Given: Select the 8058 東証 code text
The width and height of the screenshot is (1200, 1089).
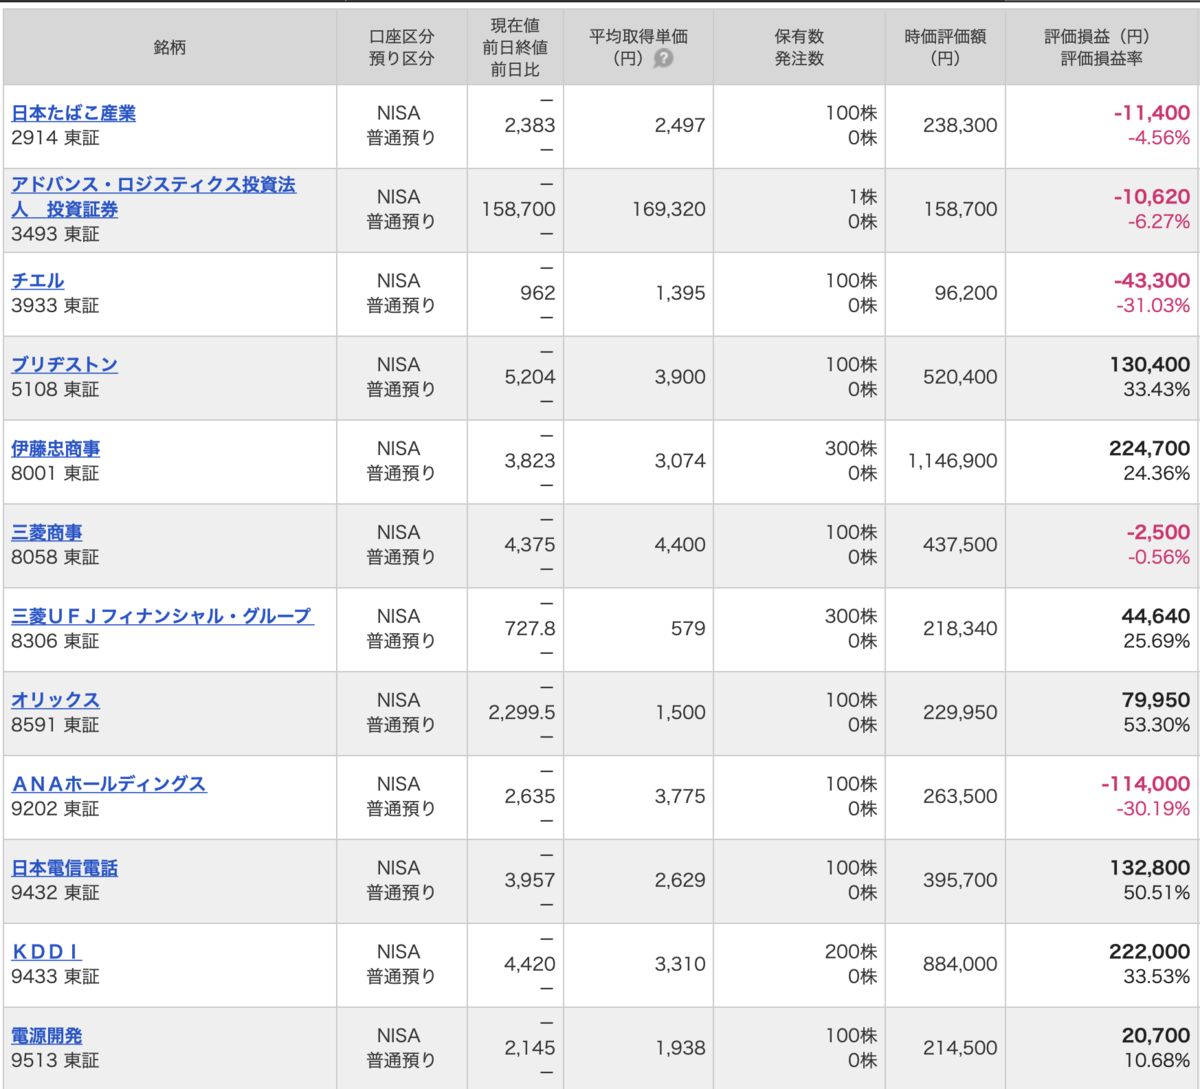Looking at the screenshot, I should click(x=55, y=558).
